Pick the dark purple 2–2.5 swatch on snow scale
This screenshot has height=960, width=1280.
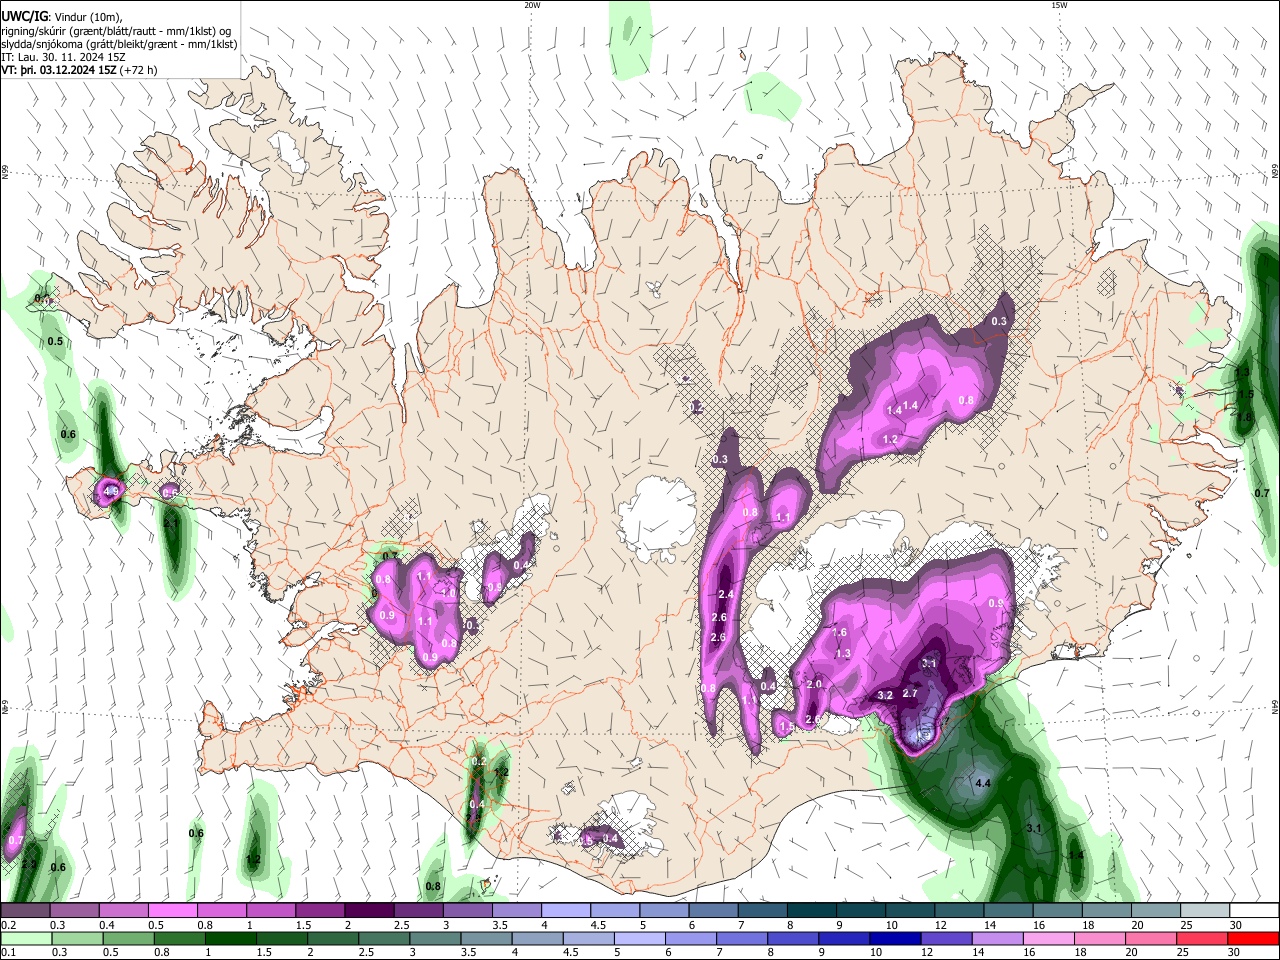(369, 911)
